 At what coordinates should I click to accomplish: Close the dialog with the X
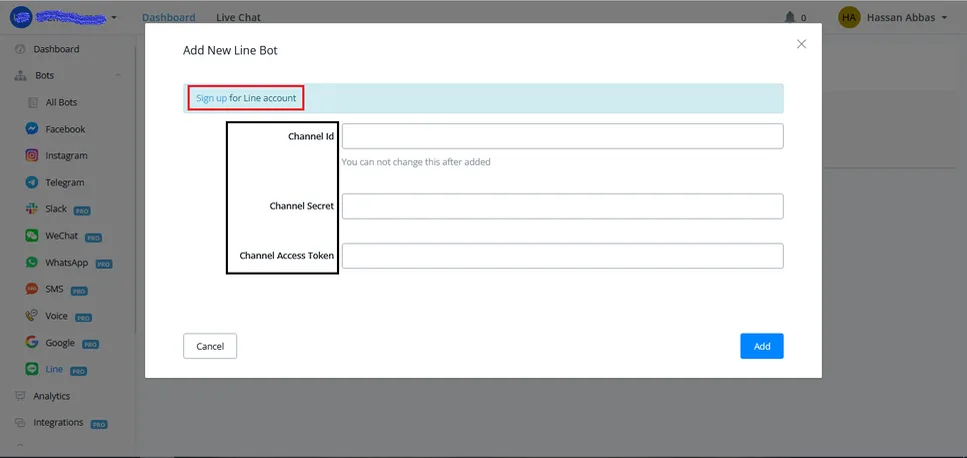[x=801, y=44]
